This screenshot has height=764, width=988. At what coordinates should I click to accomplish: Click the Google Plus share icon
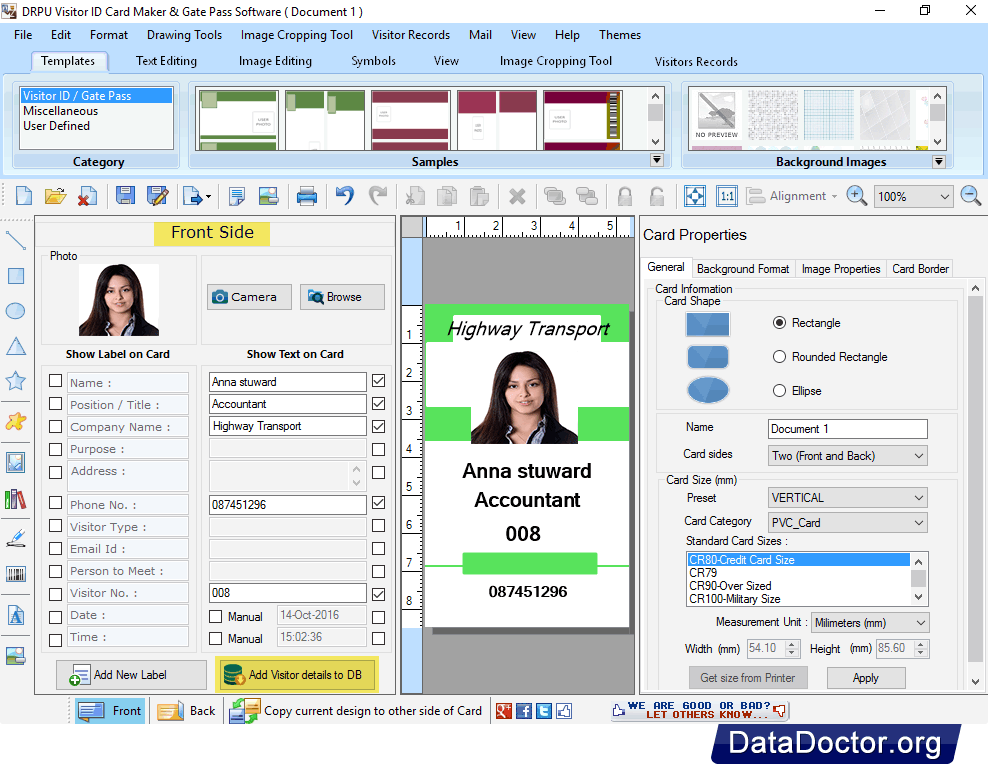[x=503, y=711]
